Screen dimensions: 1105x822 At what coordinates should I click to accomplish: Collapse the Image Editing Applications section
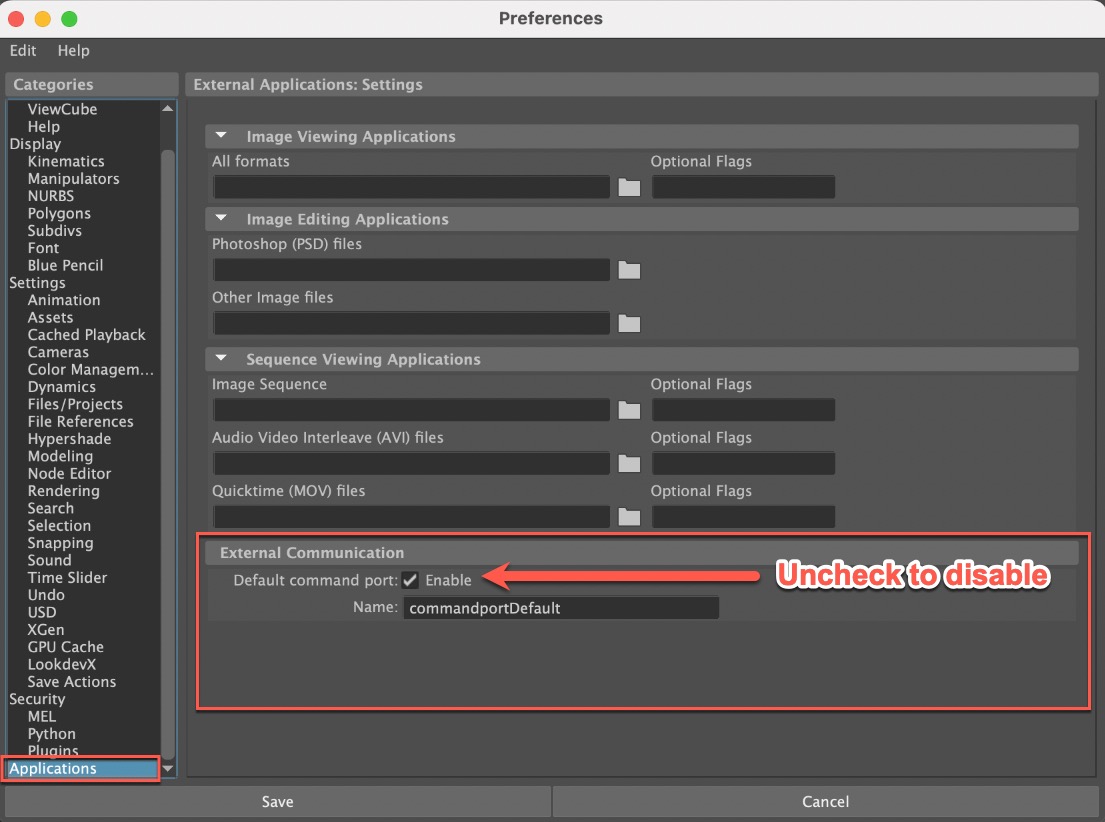click(x=220, y=219)
